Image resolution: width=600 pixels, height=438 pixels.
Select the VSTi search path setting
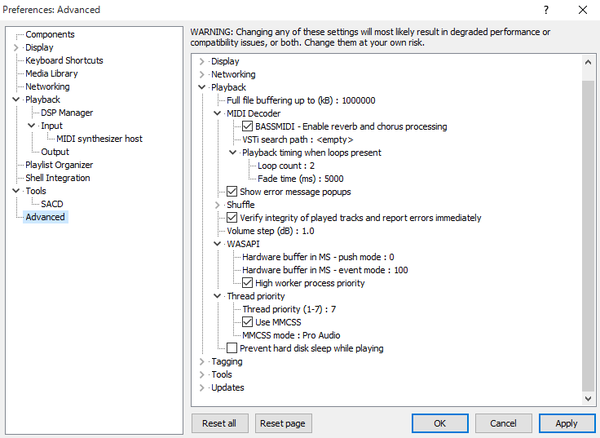click(297, 139)
